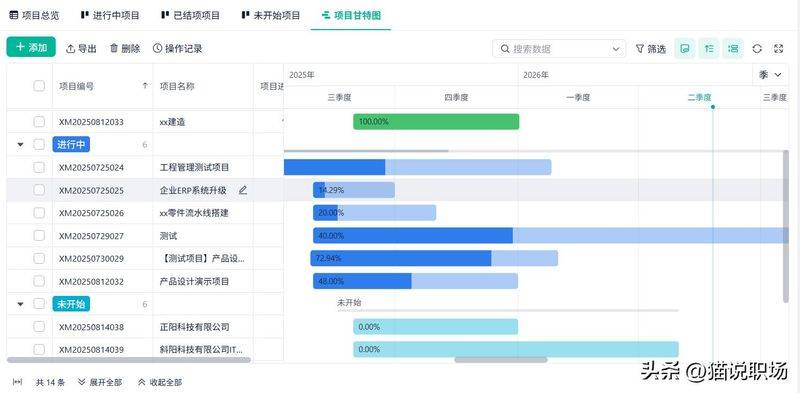Viewport: 800px width, 393px height.
Task: Click the 48.00% progress bar
Action: click(415, 281)
